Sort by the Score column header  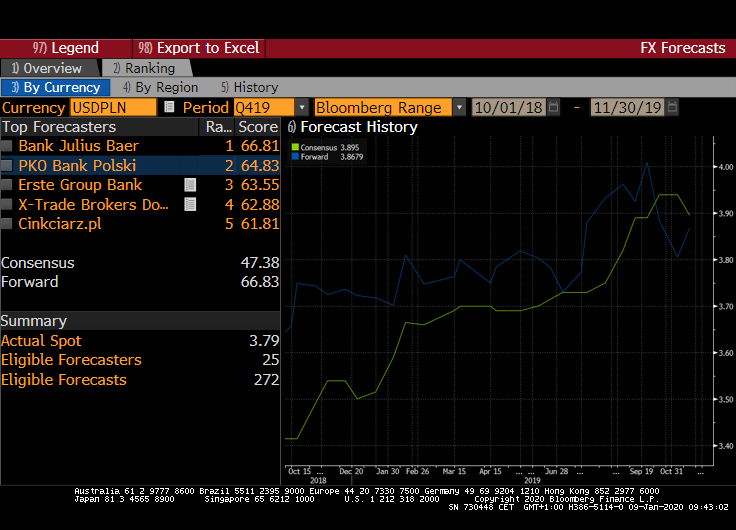coord(257,127)
